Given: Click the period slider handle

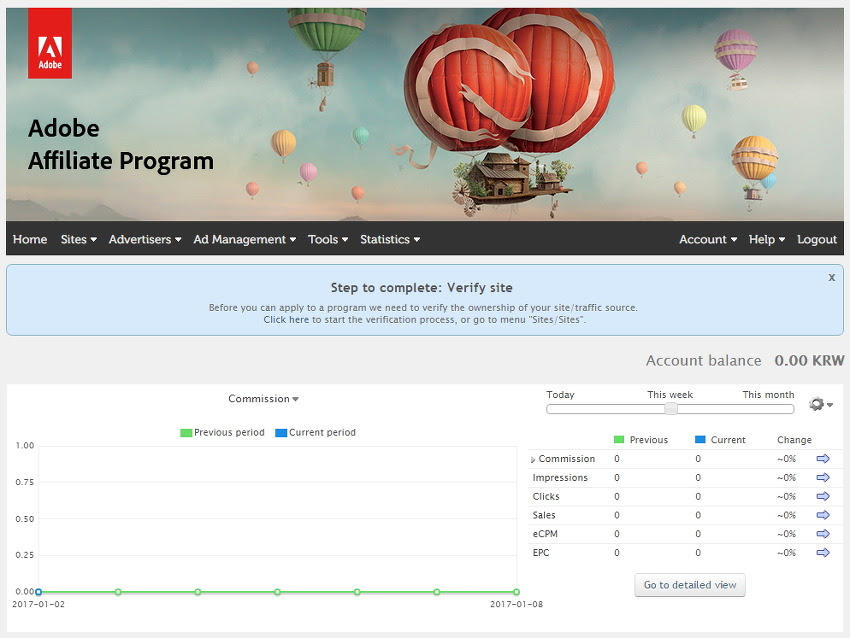Looking at the screenshot, I should (671, 409).
